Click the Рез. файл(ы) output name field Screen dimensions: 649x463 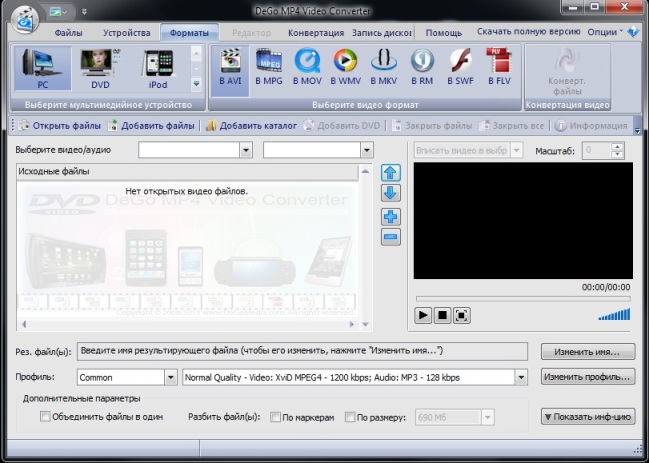(302, 351)
